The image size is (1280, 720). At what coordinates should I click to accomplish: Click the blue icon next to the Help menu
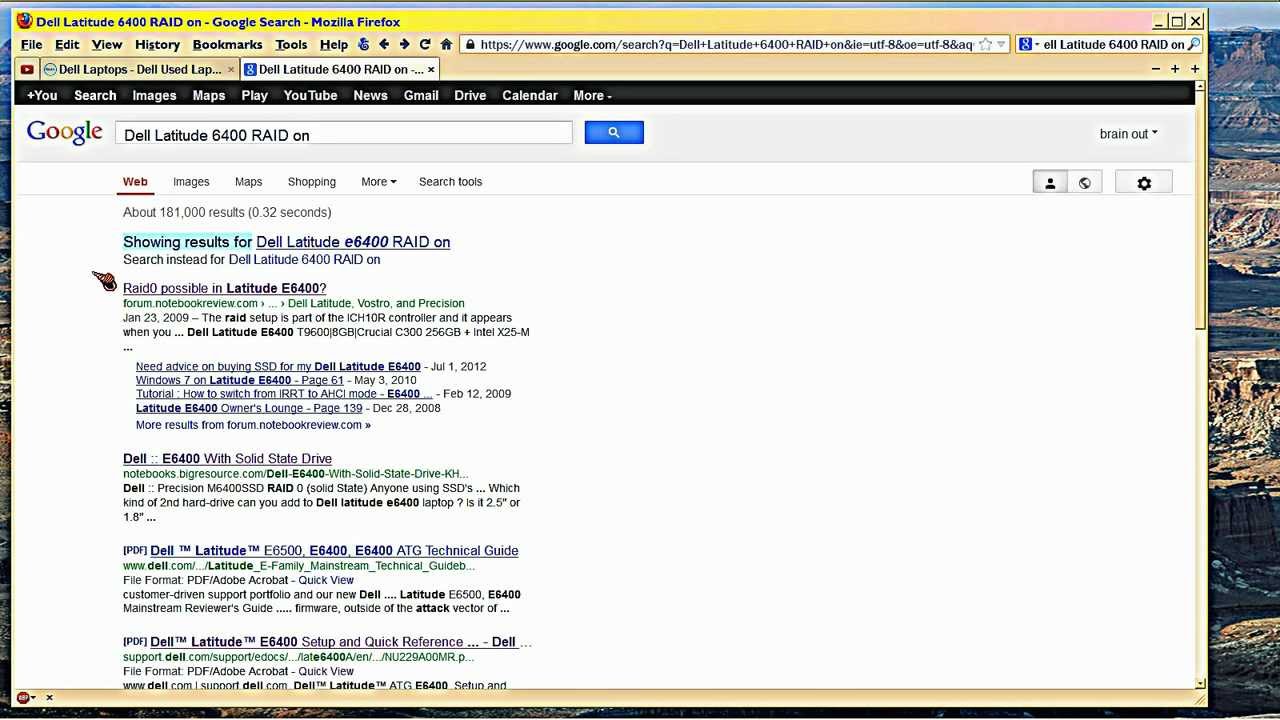pos(363,44)
